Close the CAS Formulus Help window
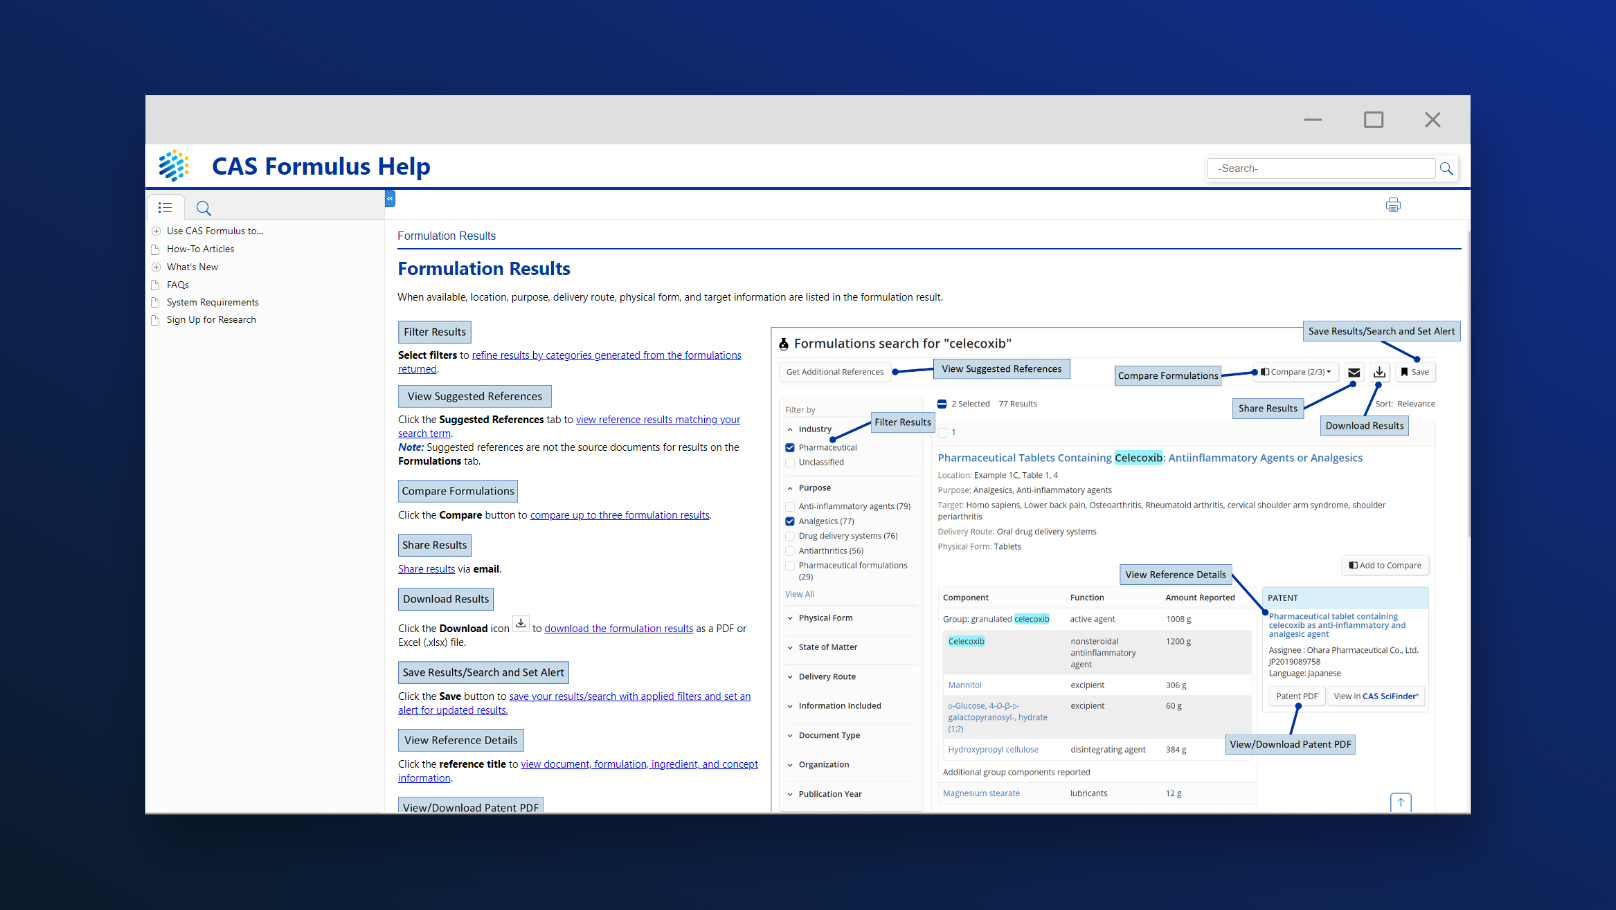This screenshot has width=1616, height=910. (x=1432, y=120)
